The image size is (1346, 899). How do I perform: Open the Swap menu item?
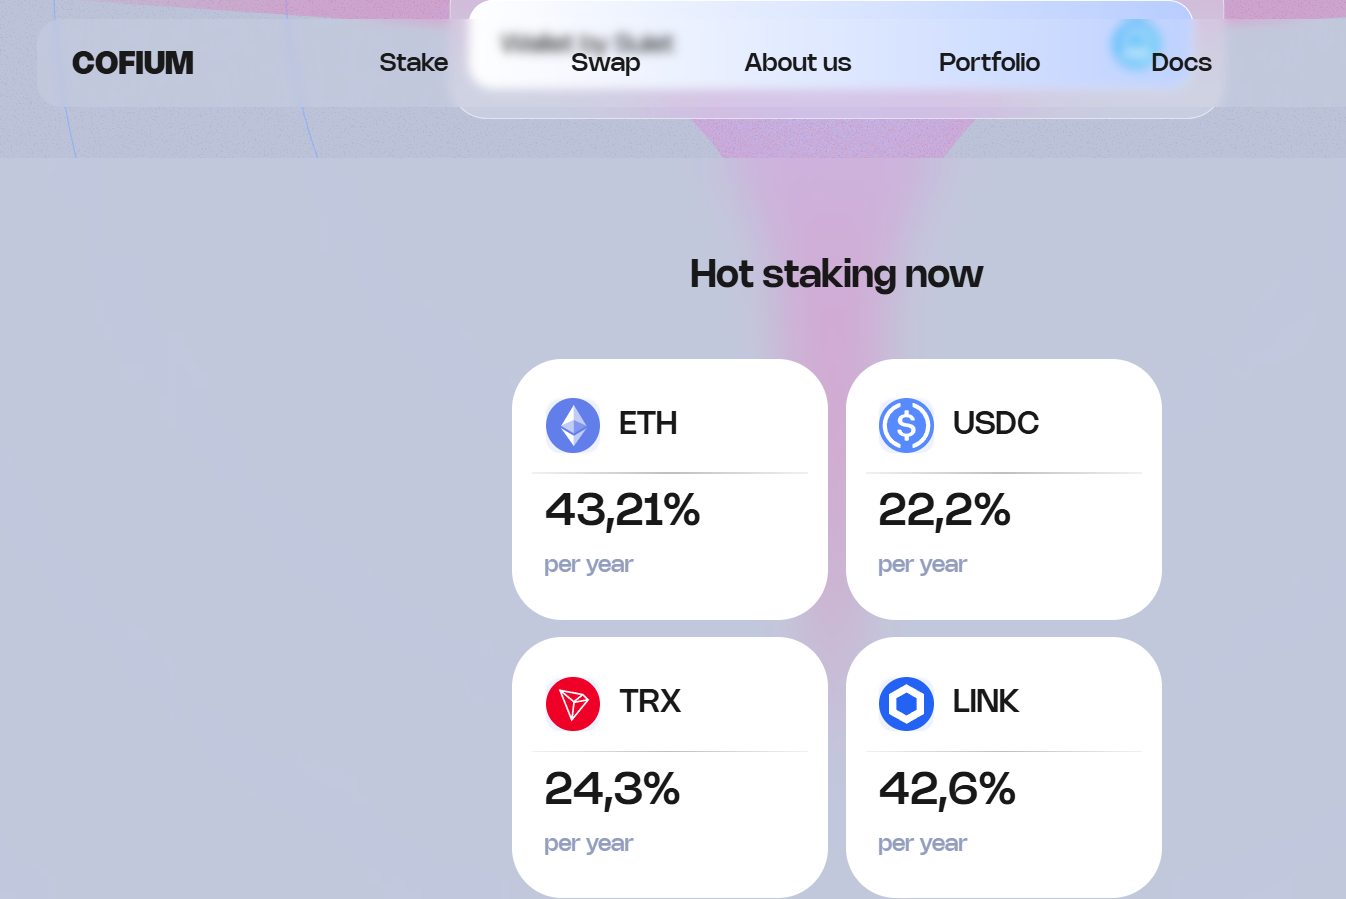[x=605, y=62]
